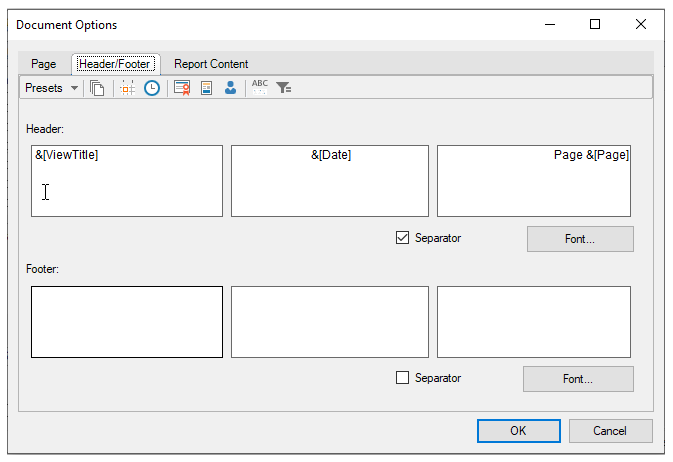Uncheck the header Separator checkbox
The height and width of the screenshot is (462, 673).
403,238
